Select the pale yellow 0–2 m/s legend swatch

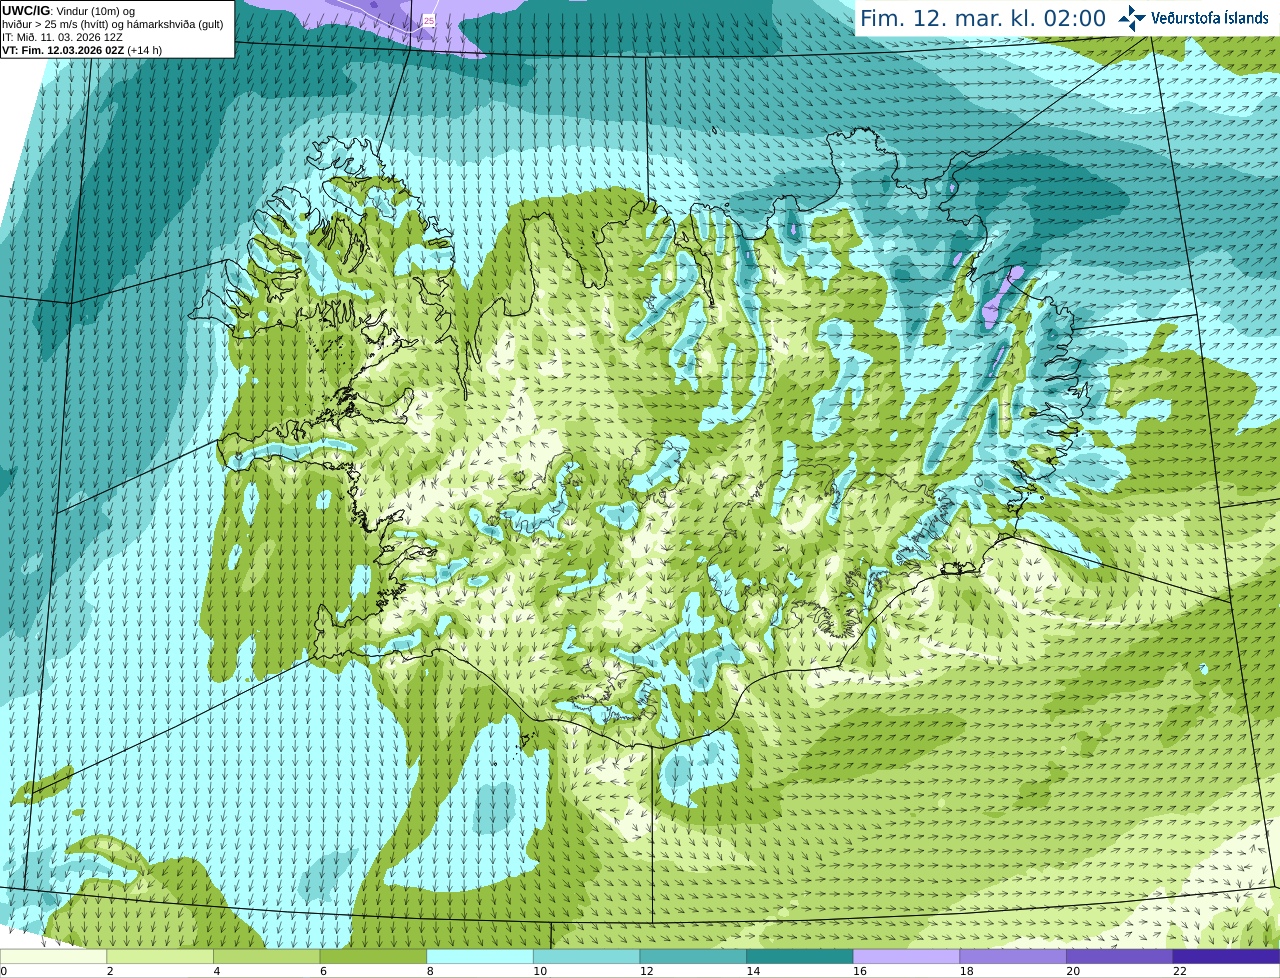(x=53, y=956)
